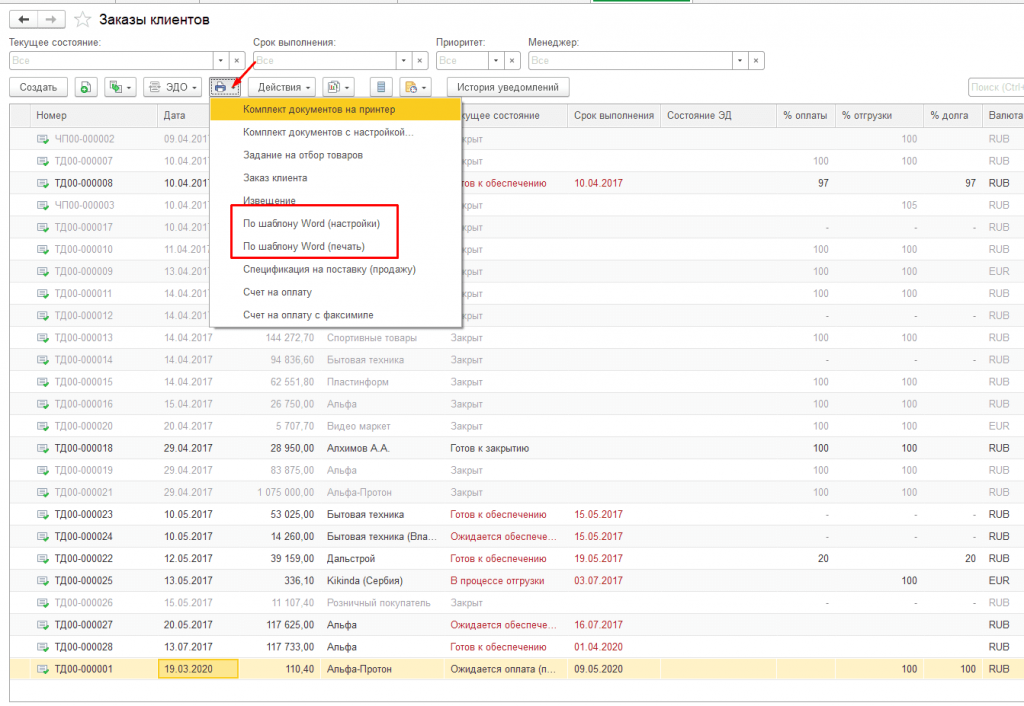1024x706 pixels.
Task: Click document icon of row ТД00-000027
Action: click(43, 625)
